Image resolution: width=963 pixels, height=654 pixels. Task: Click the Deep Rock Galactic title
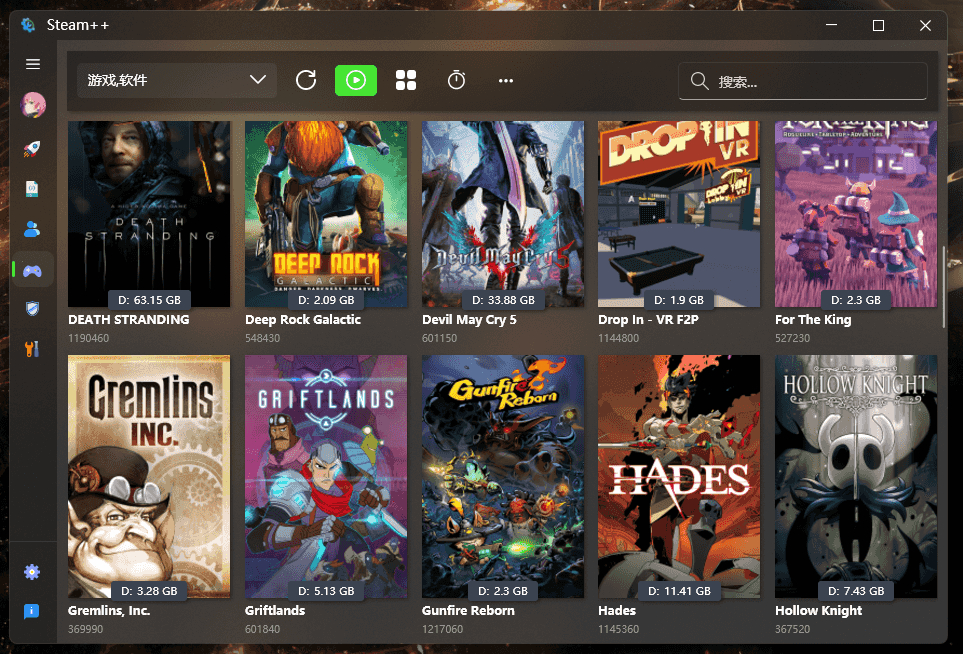click(303, 319)
